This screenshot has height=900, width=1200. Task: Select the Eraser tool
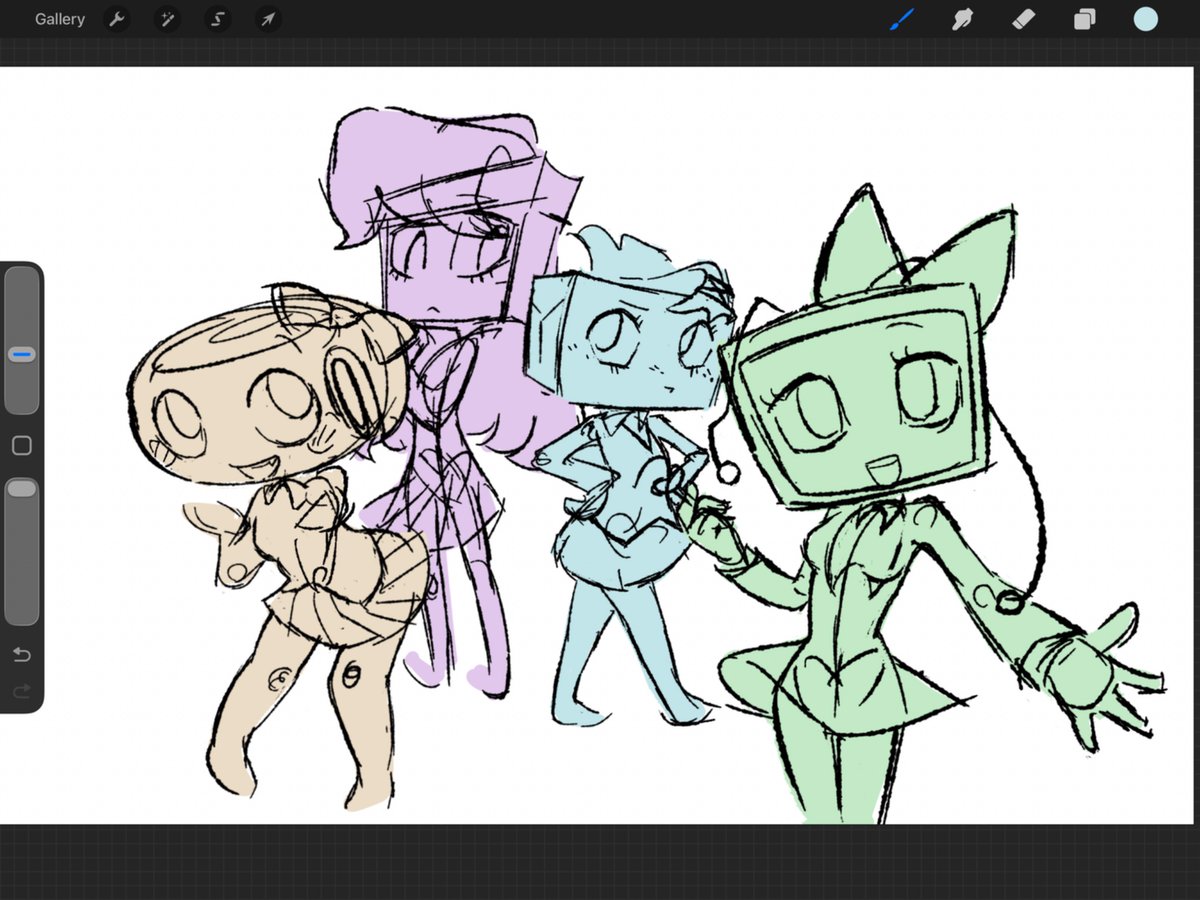click(1023, 19)
